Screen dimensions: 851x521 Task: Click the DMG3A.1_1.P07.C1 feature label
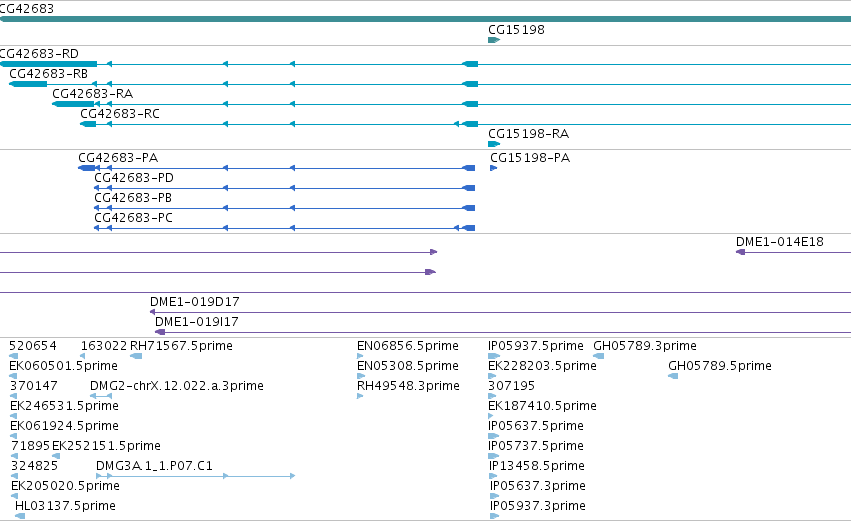click(154, 467)
